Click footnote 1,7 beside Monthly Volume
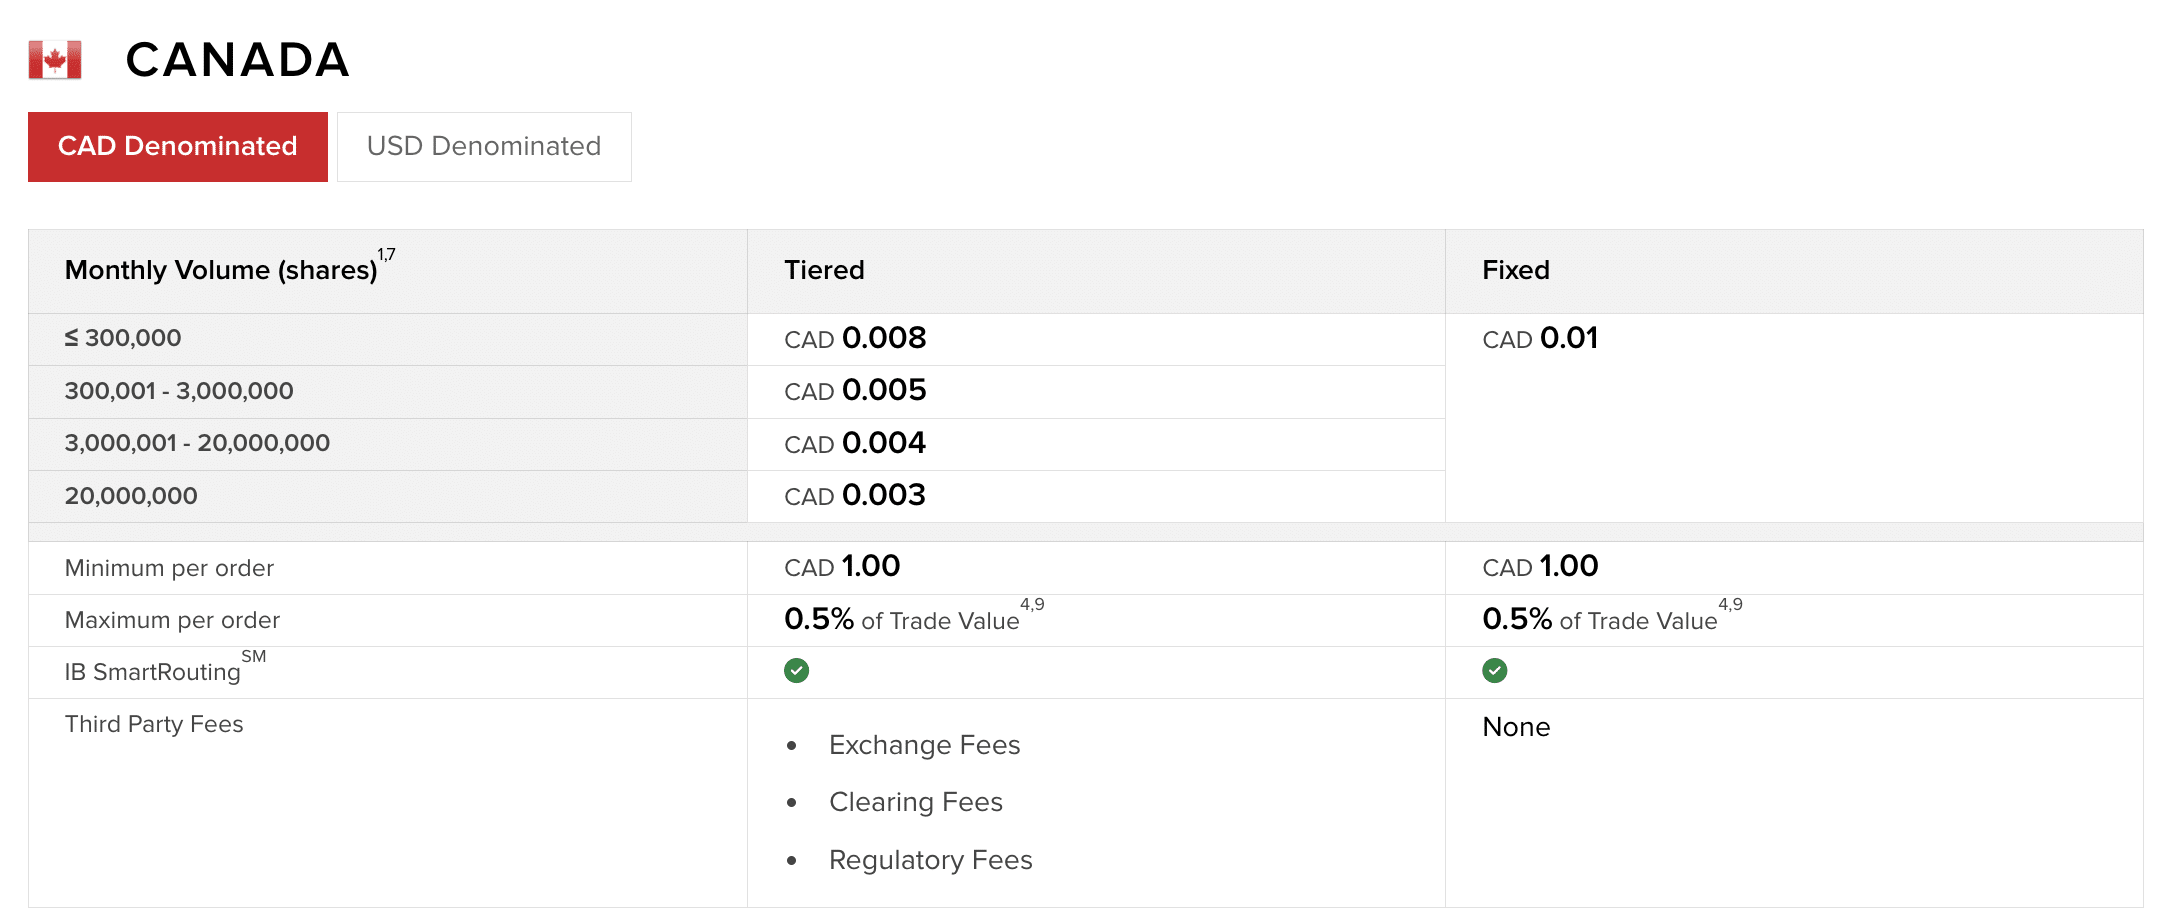2158x922 pixels. coord(386,255)
